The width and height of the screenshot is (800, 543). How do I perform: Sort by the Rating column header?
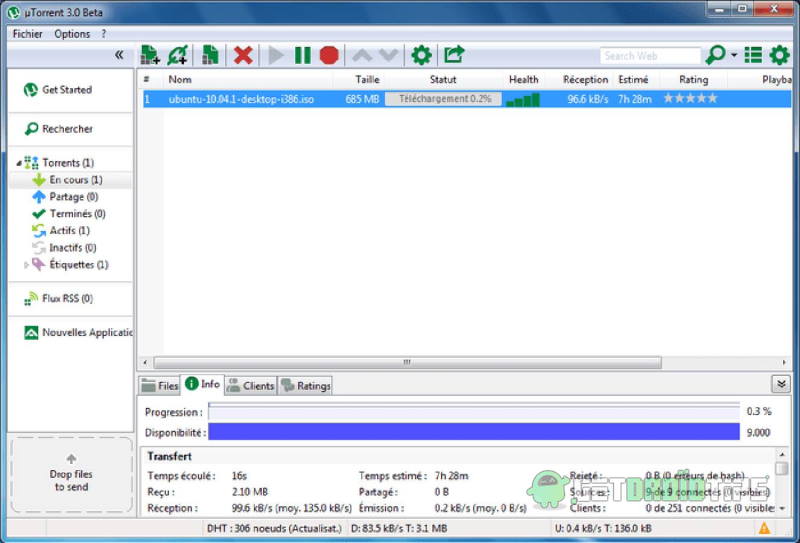[x=693, y=80]
